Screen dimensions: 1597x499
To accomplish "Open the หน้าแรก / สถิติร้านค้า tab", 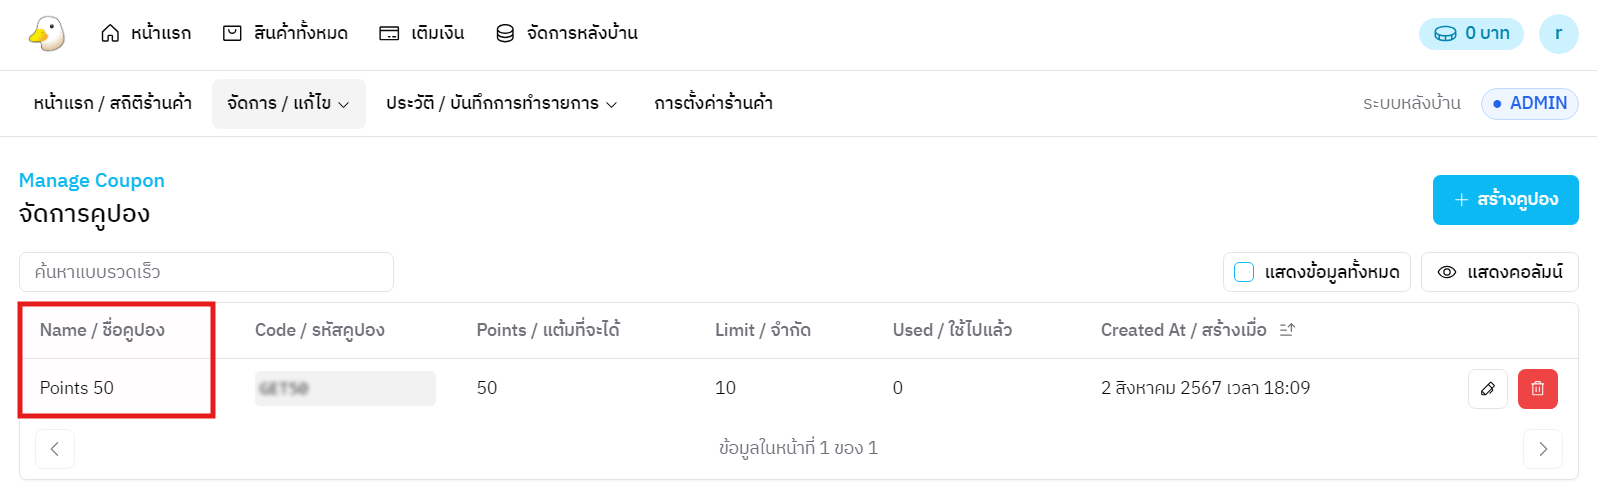I will point(112,104).
